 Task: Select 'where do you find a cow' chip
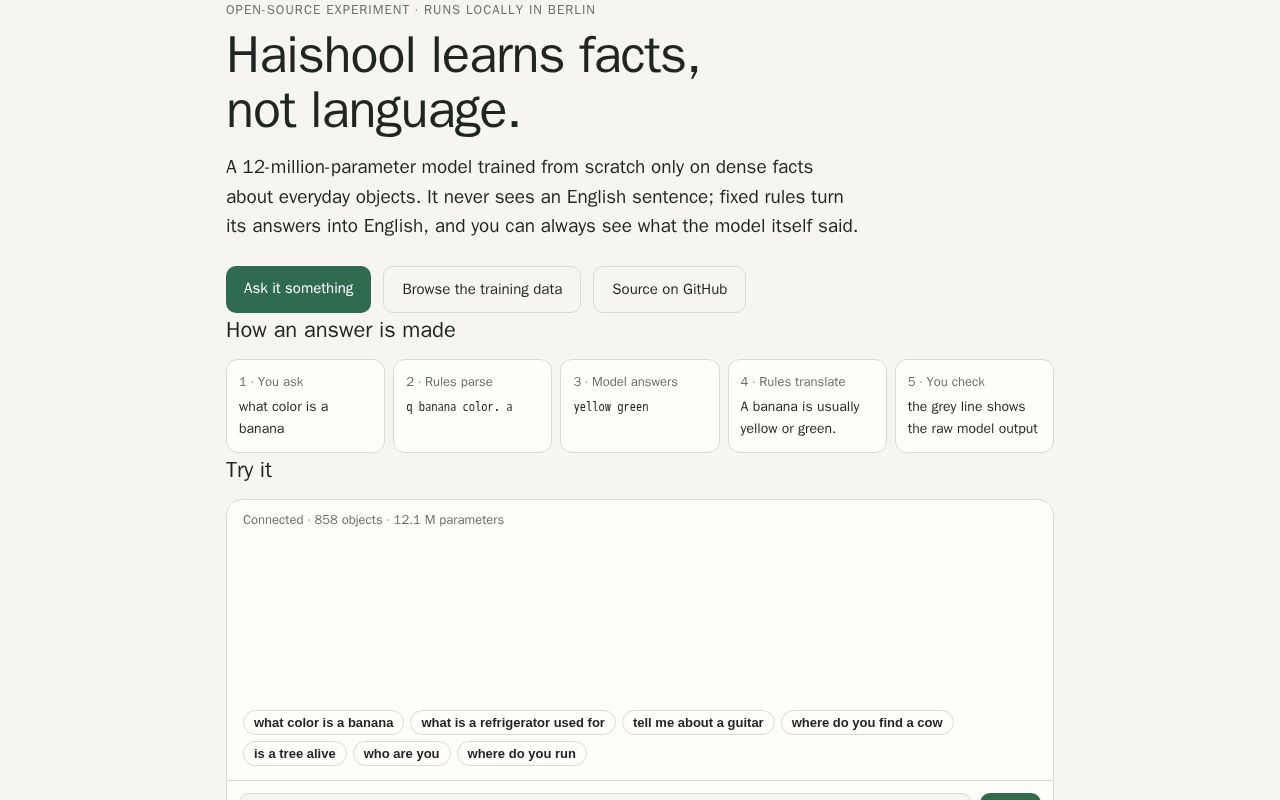pyautogui.click(x=867, y=723)
